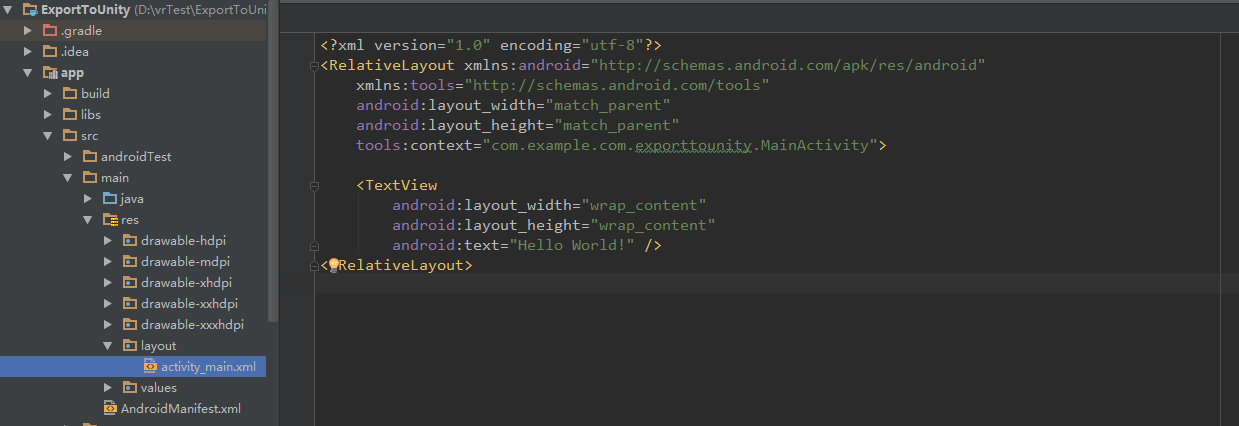The image size is (1239, 426).
Task: Click the opening TextView tag name
Action: (x=401, y=185)
